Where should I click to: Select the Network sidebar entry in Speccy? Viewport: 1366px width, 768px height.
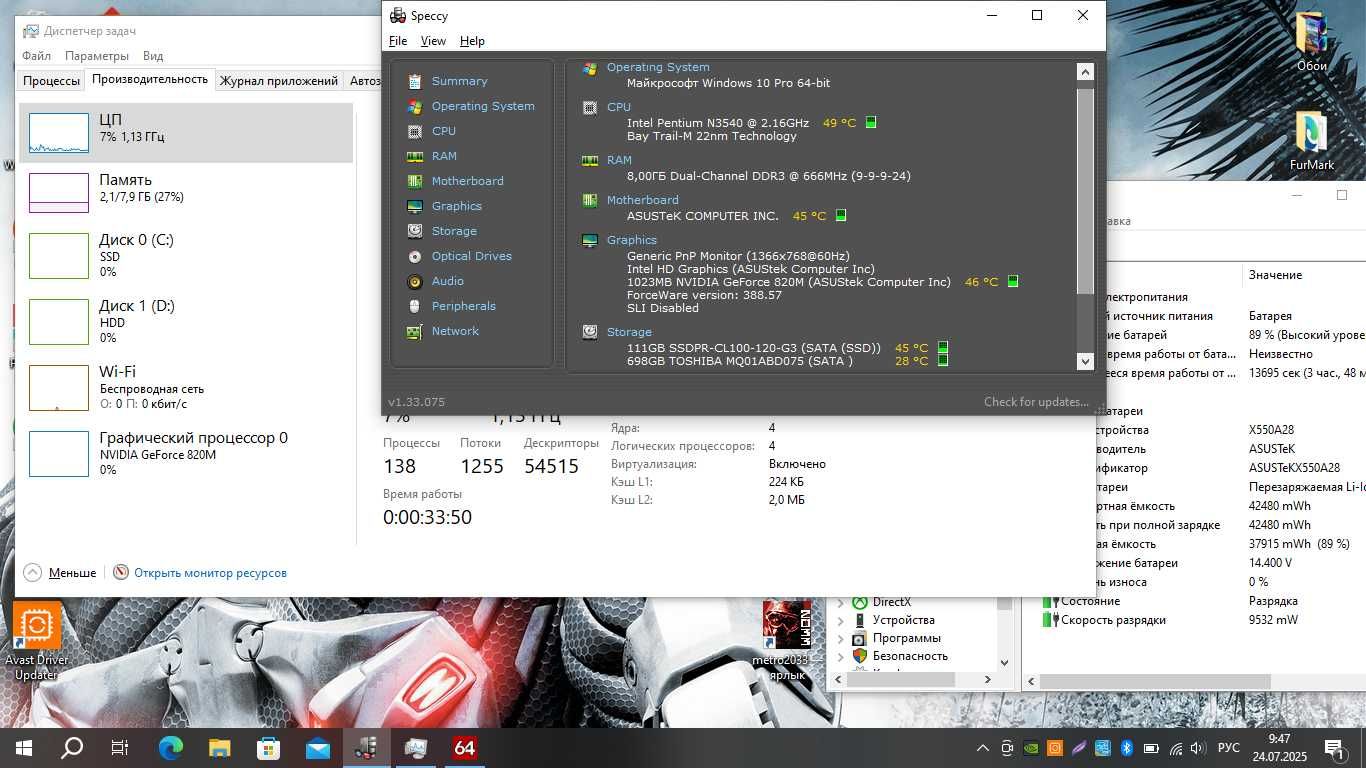[x=455, y=331]
